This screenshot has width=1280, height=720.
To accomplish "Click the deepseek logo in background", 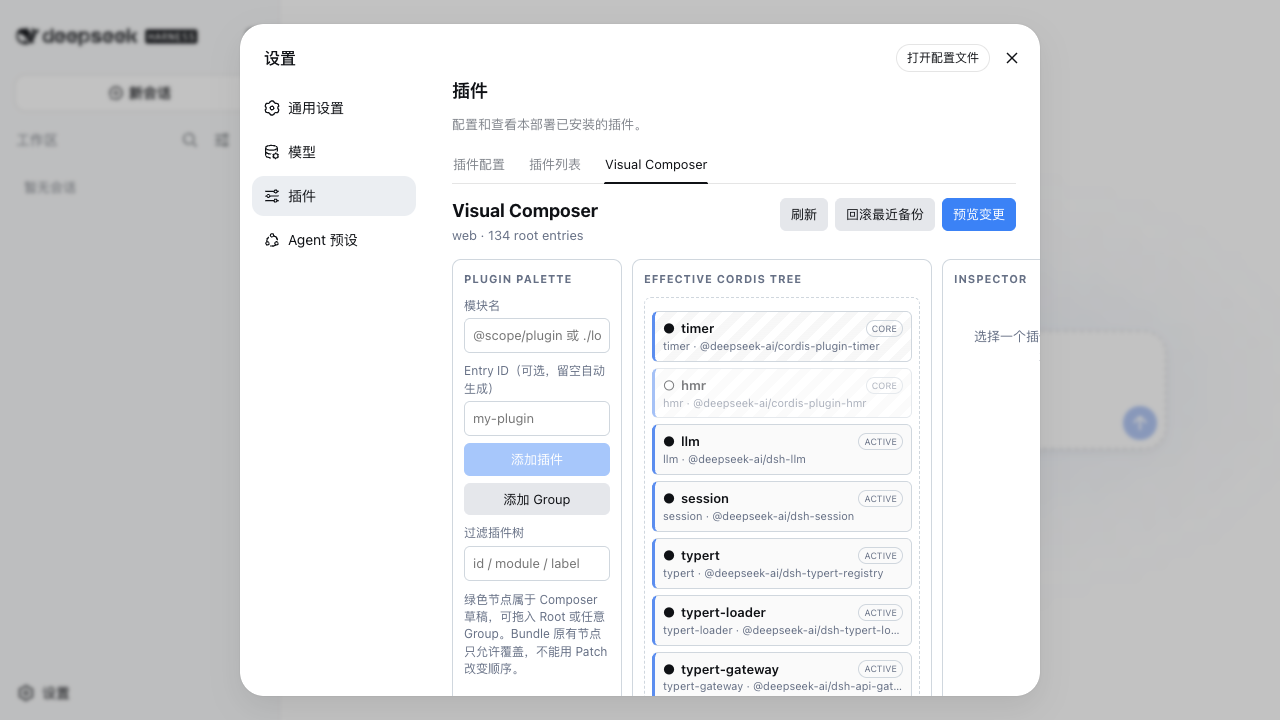I will 107,37.
